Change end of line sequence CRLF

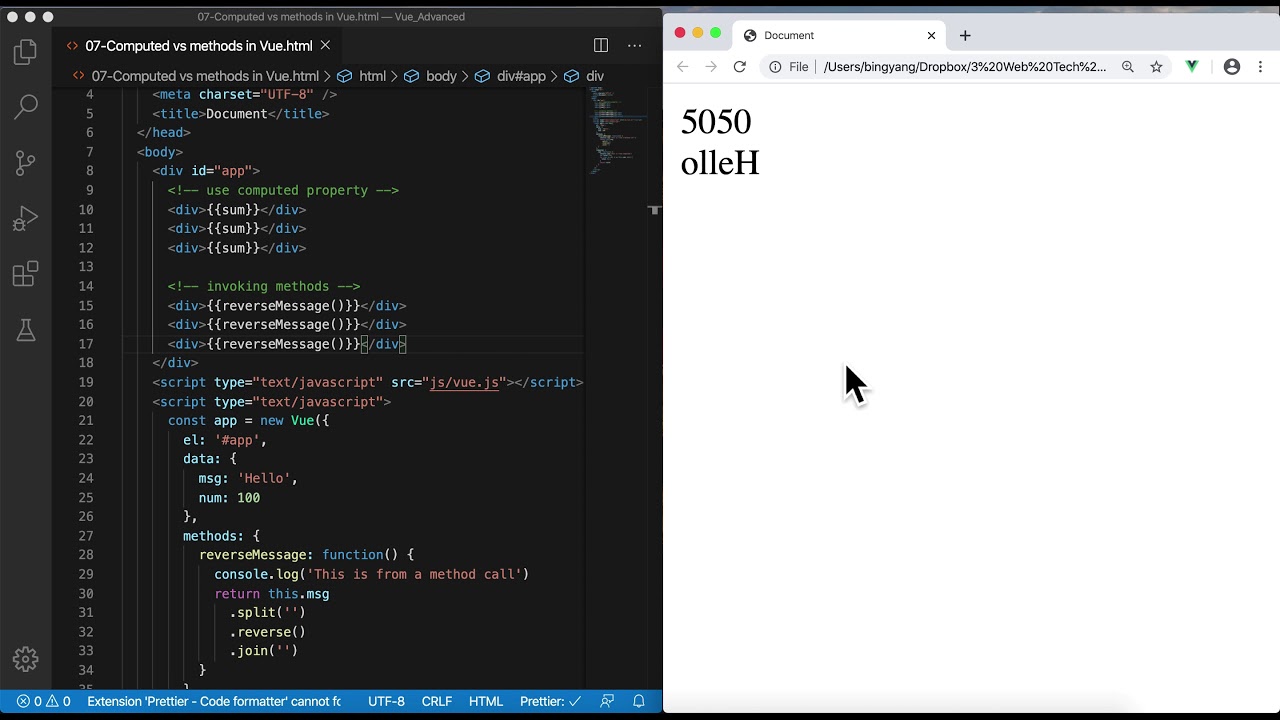click(437, 701)
